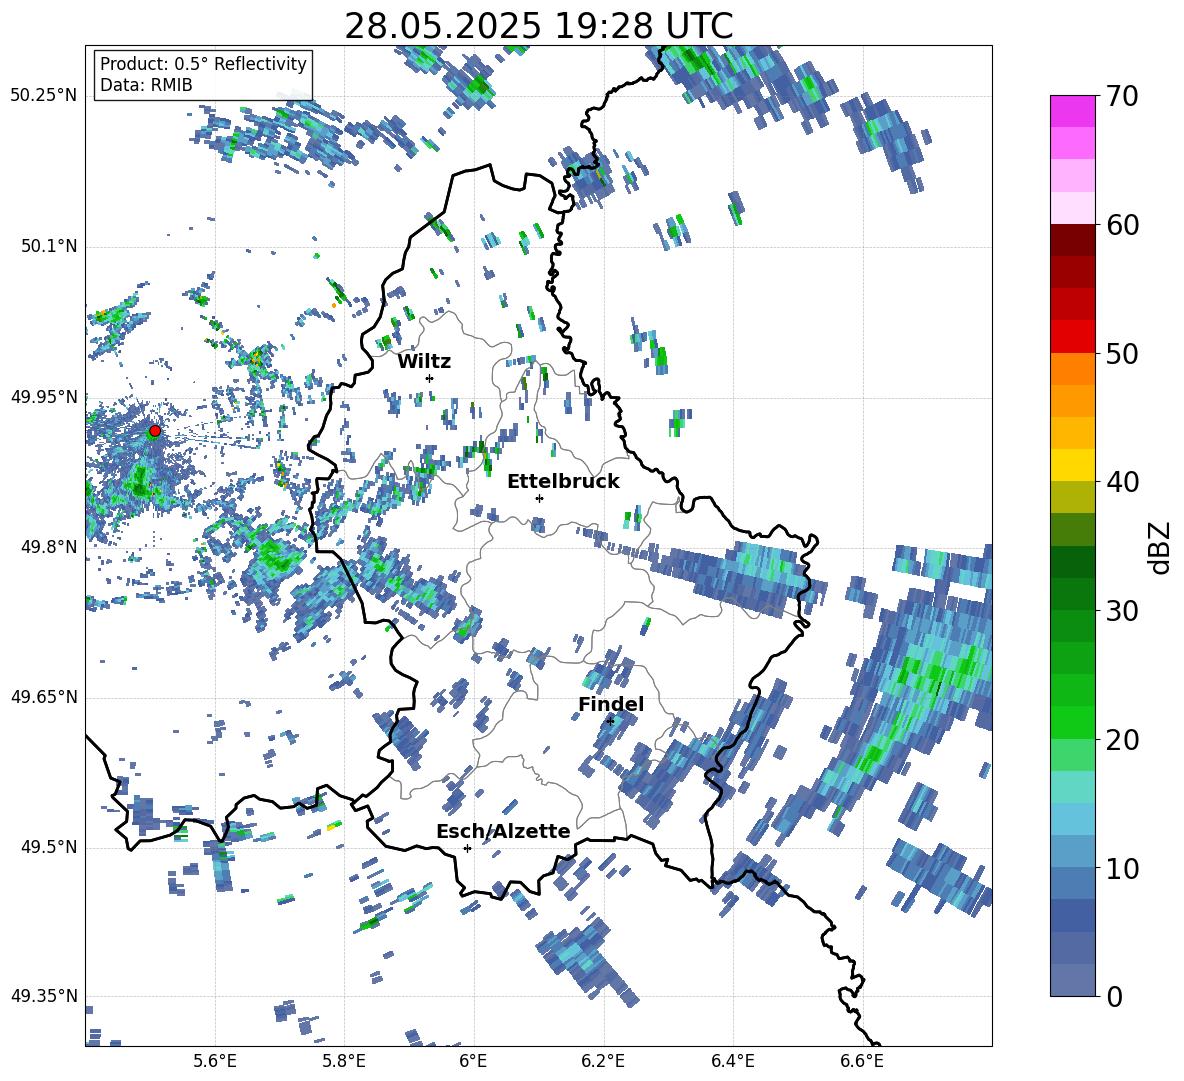Click the colorbar tick label 10
Image resolution: width=1184 pixels, height=1081 pixels.
[1121, 868]
